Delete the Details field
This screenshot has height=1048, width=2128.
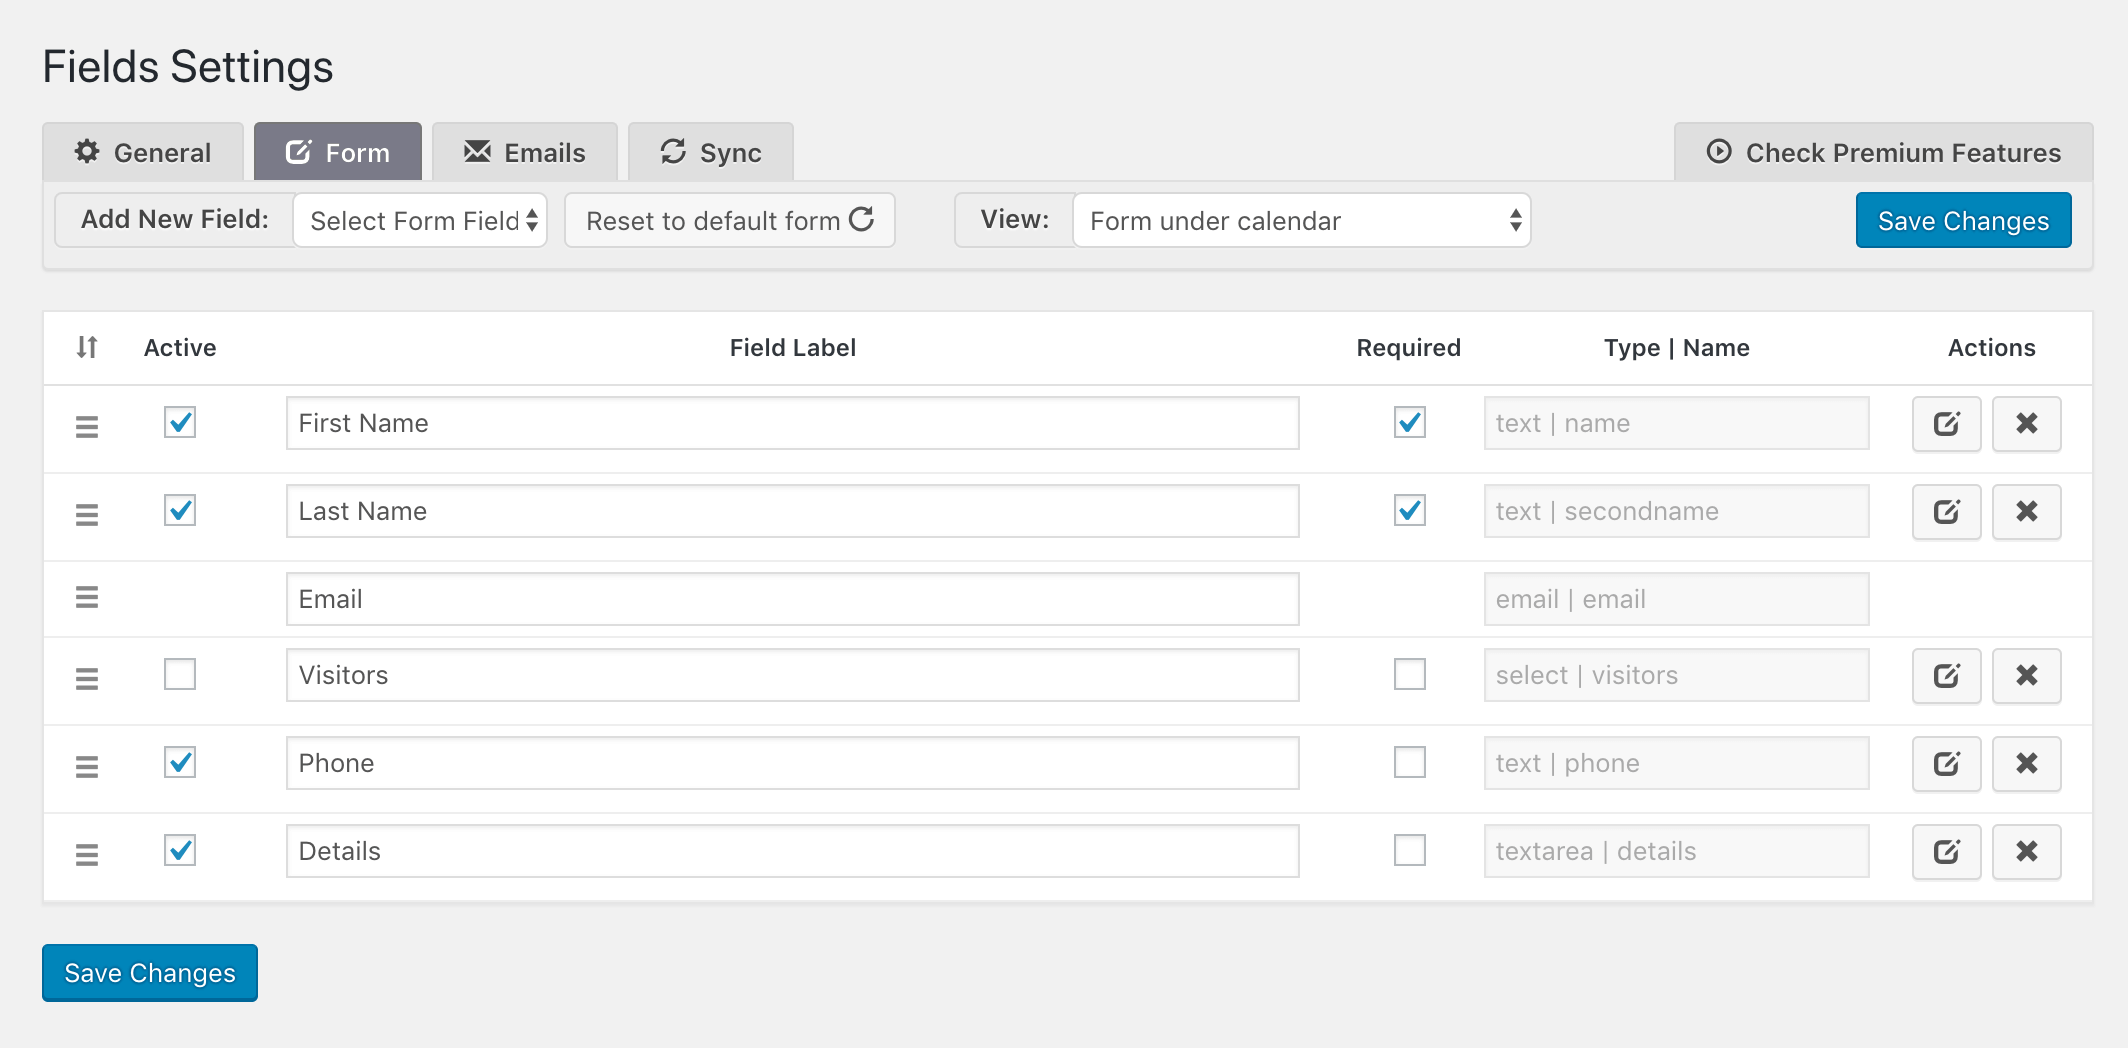pyautogui.click(x=2026, y=851)
